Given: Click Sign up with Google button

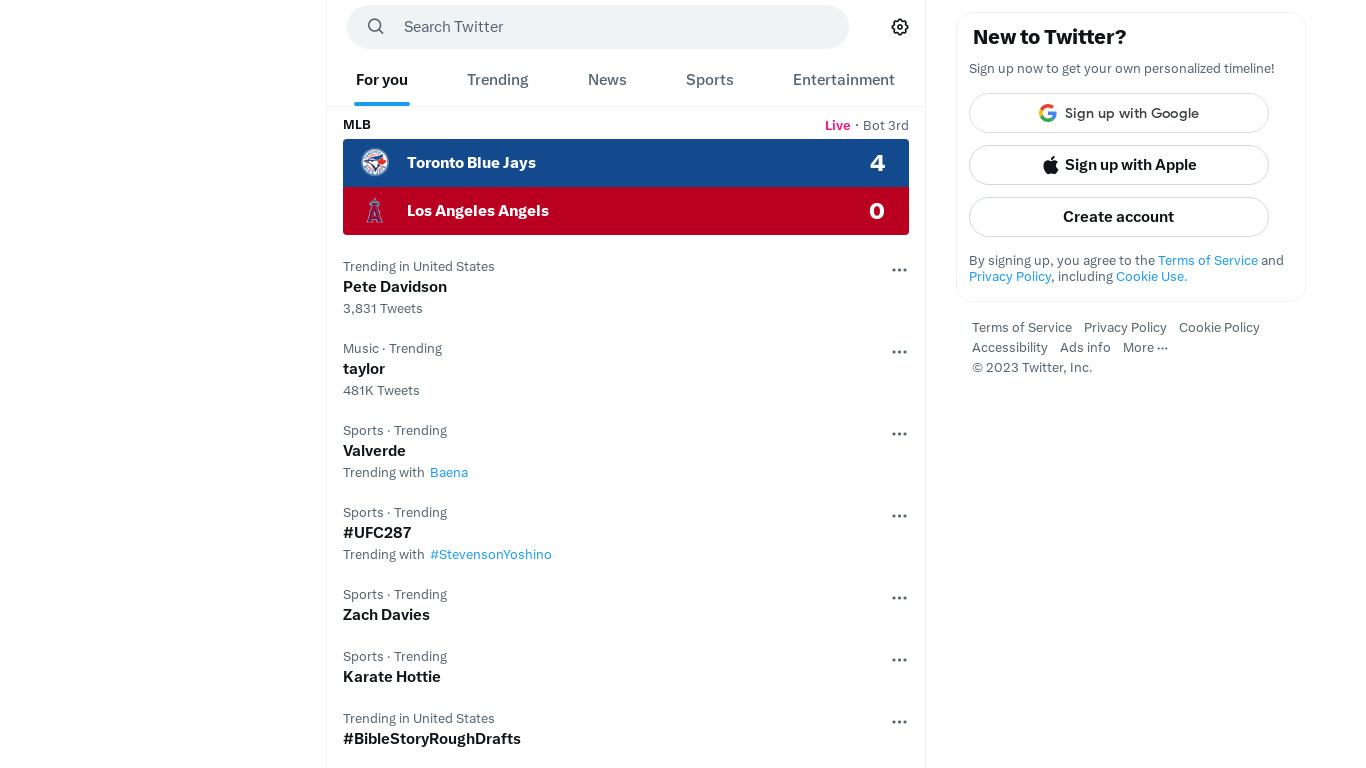Looking at the screenshot, I should (x=1119, y=113).
